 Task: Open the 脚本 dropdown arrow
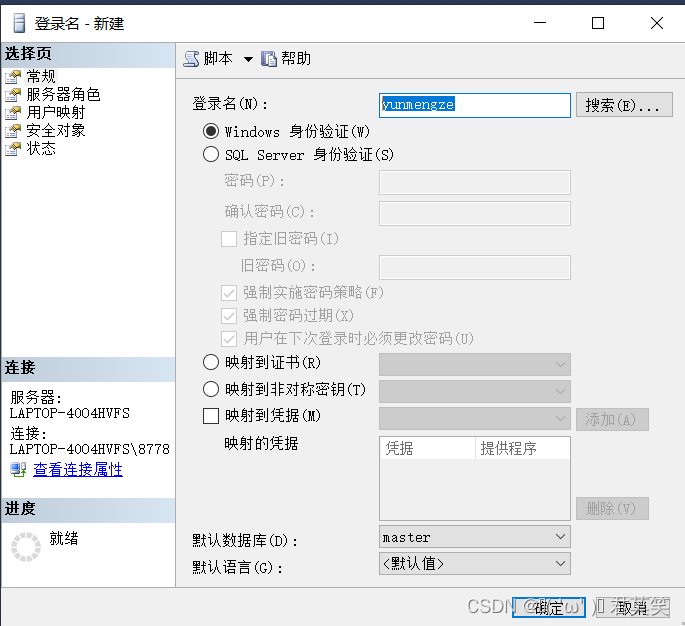[248, 59]
